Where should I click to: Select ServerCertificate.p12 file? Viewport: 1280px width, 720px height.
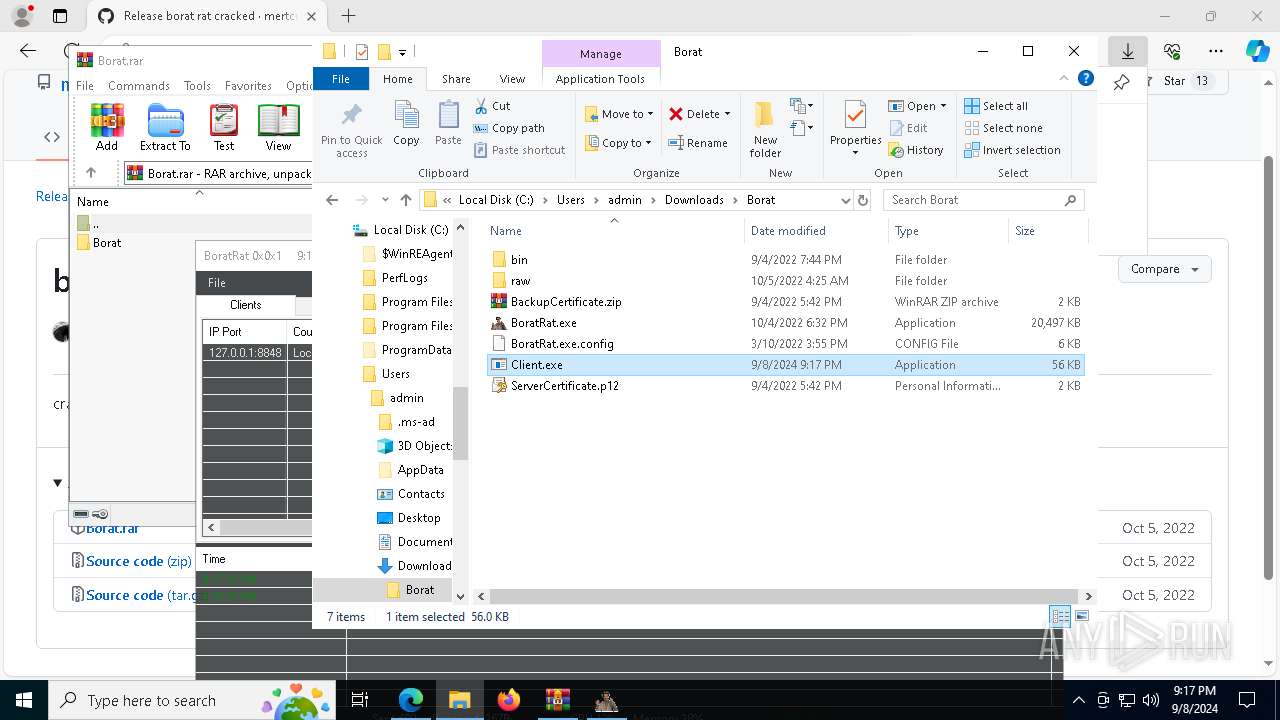[x=564, y=386]
